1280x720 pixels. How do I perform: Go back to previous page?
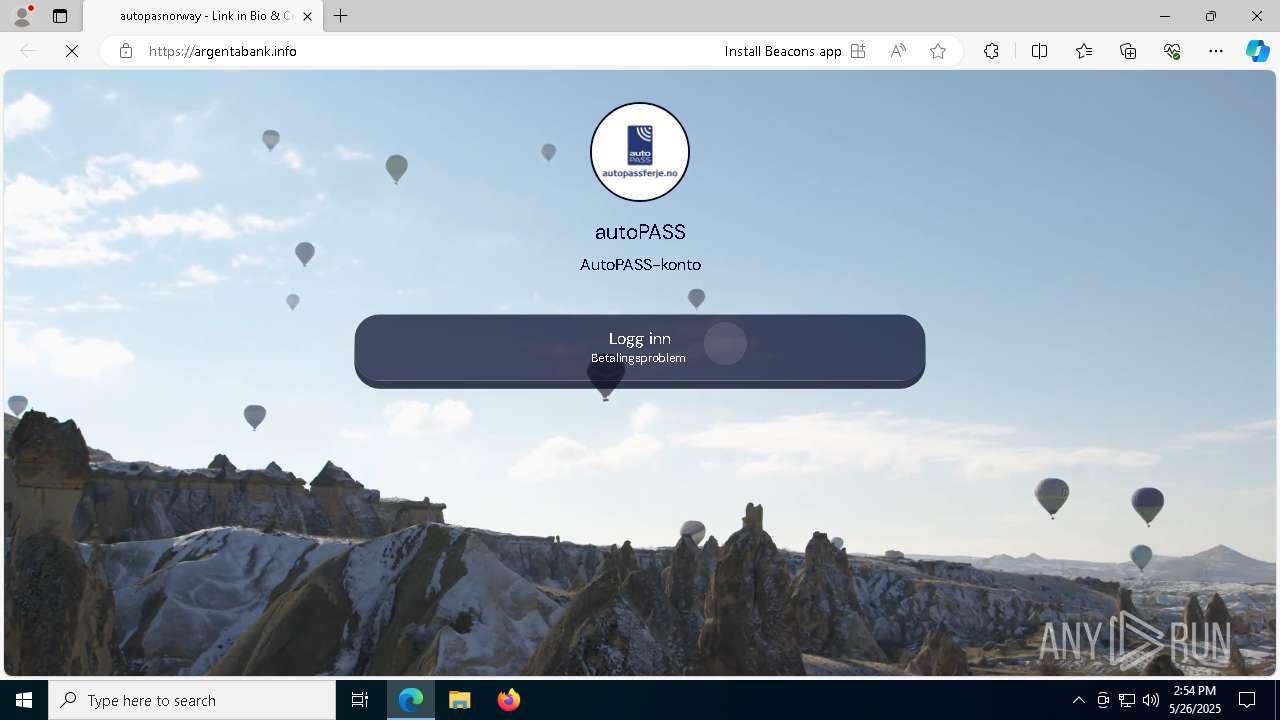(x=28, y=51)
